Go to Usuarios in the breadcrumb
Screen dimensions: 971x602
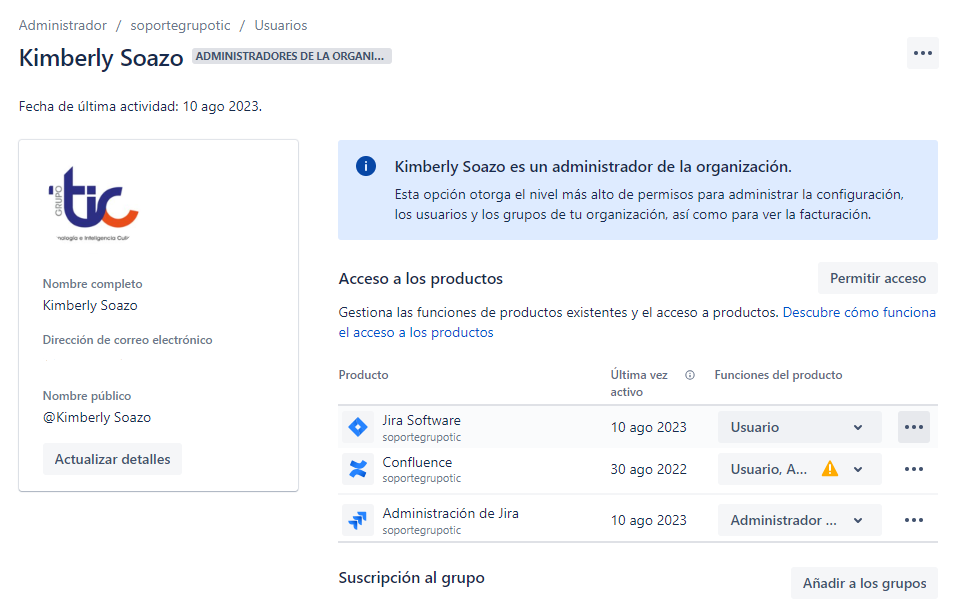click(281, 25)
